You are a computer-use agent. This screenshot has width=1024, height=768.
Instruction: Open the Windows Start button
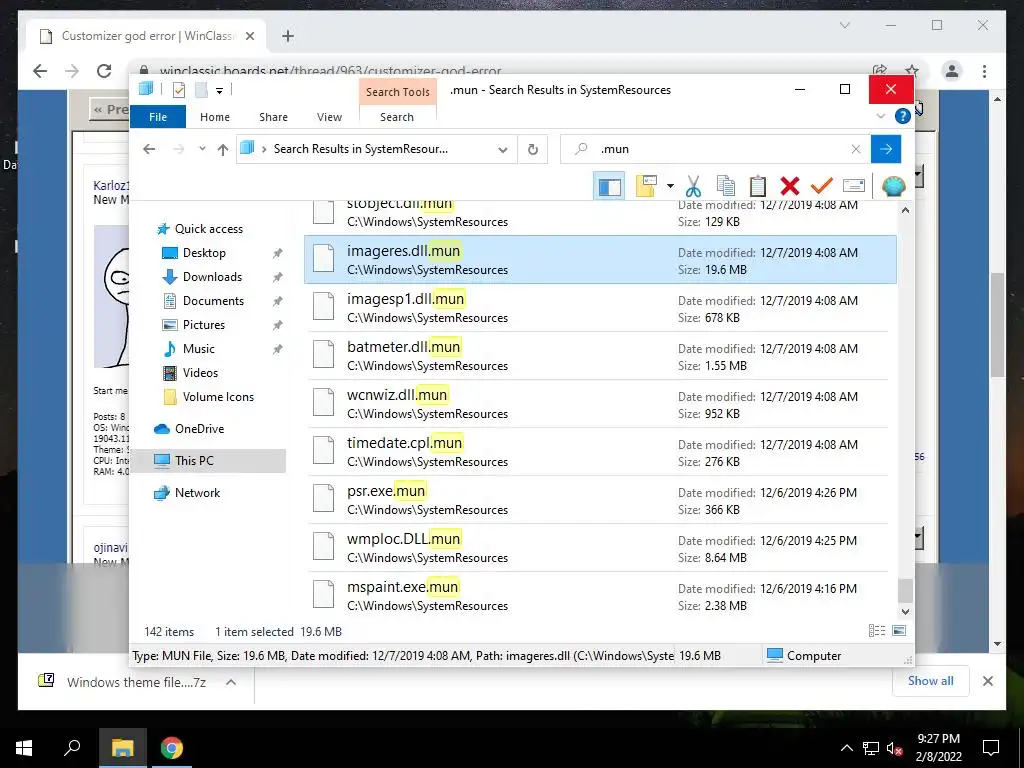[x=24, y=748]
